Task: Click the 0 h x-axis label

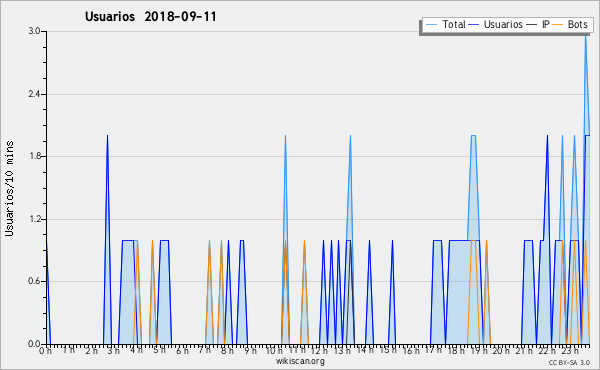Action: click(x=45, y=350)
